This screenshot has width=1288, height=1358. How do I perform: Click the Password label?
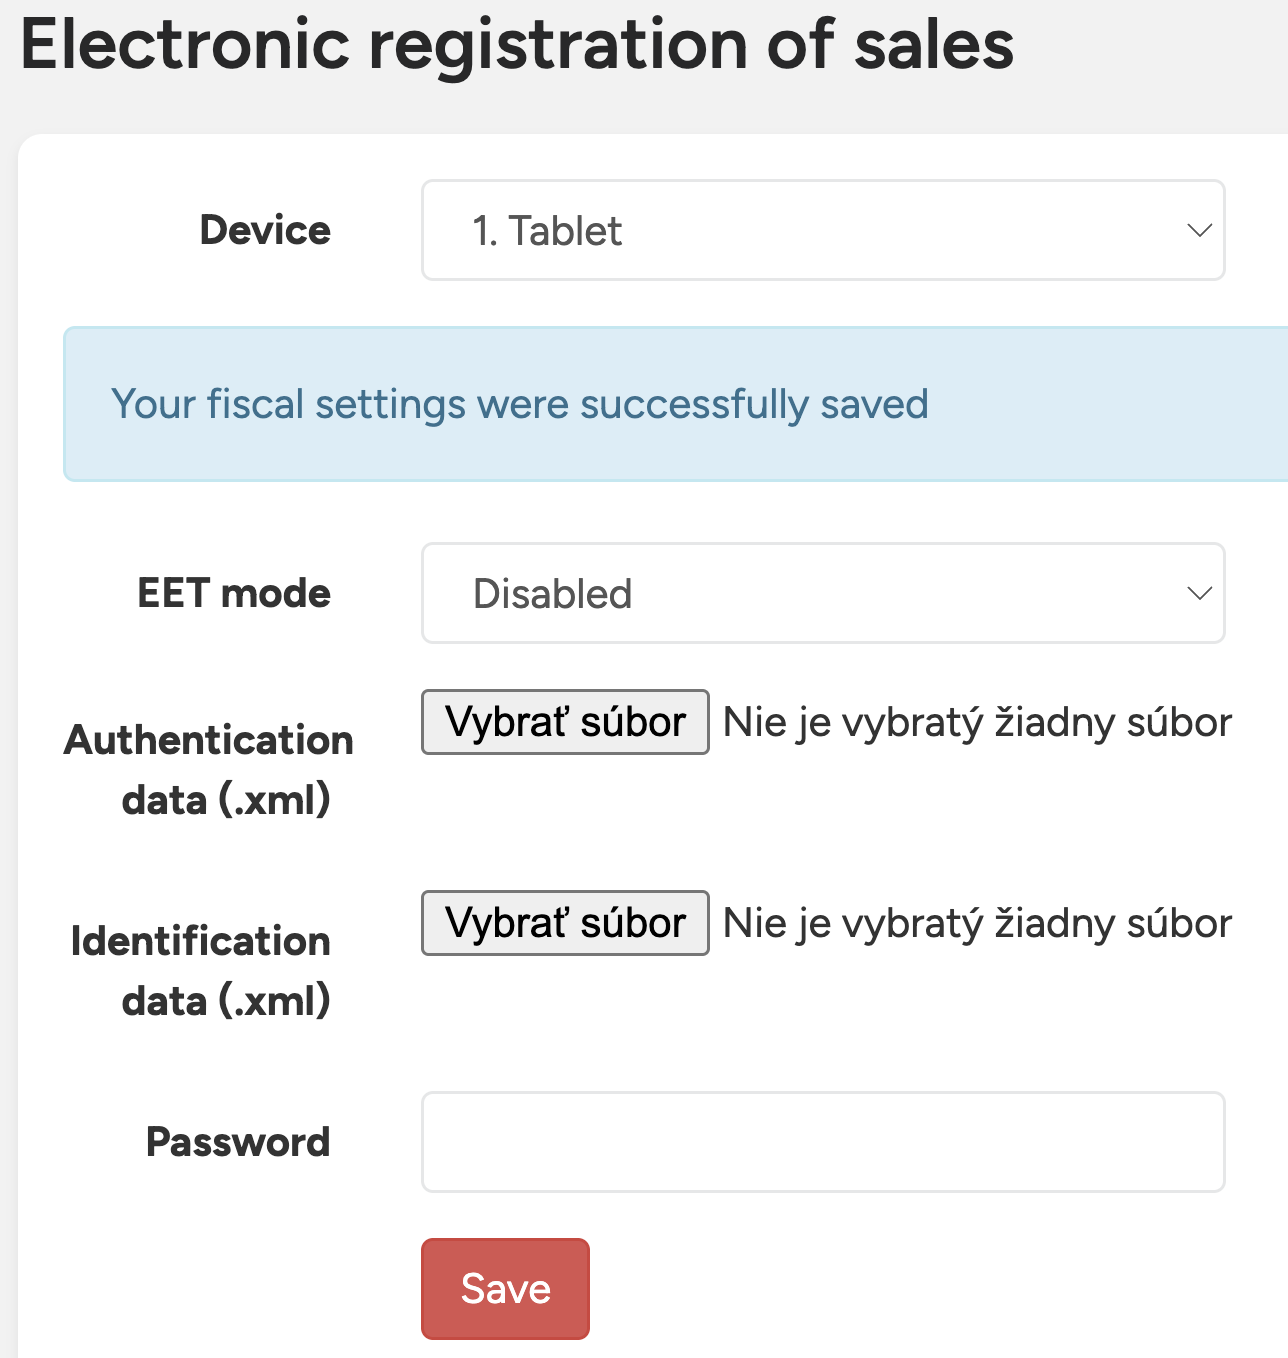tap(238, 1142)
